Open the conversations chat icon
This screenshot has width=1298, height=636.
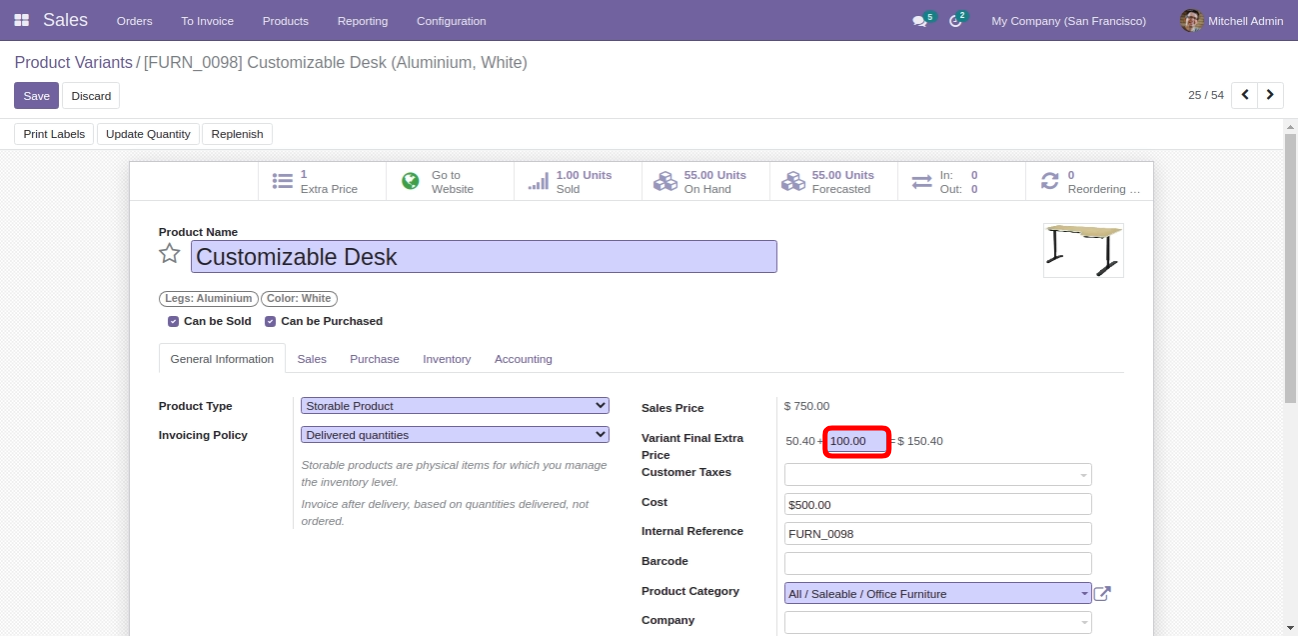pos(919,21)
